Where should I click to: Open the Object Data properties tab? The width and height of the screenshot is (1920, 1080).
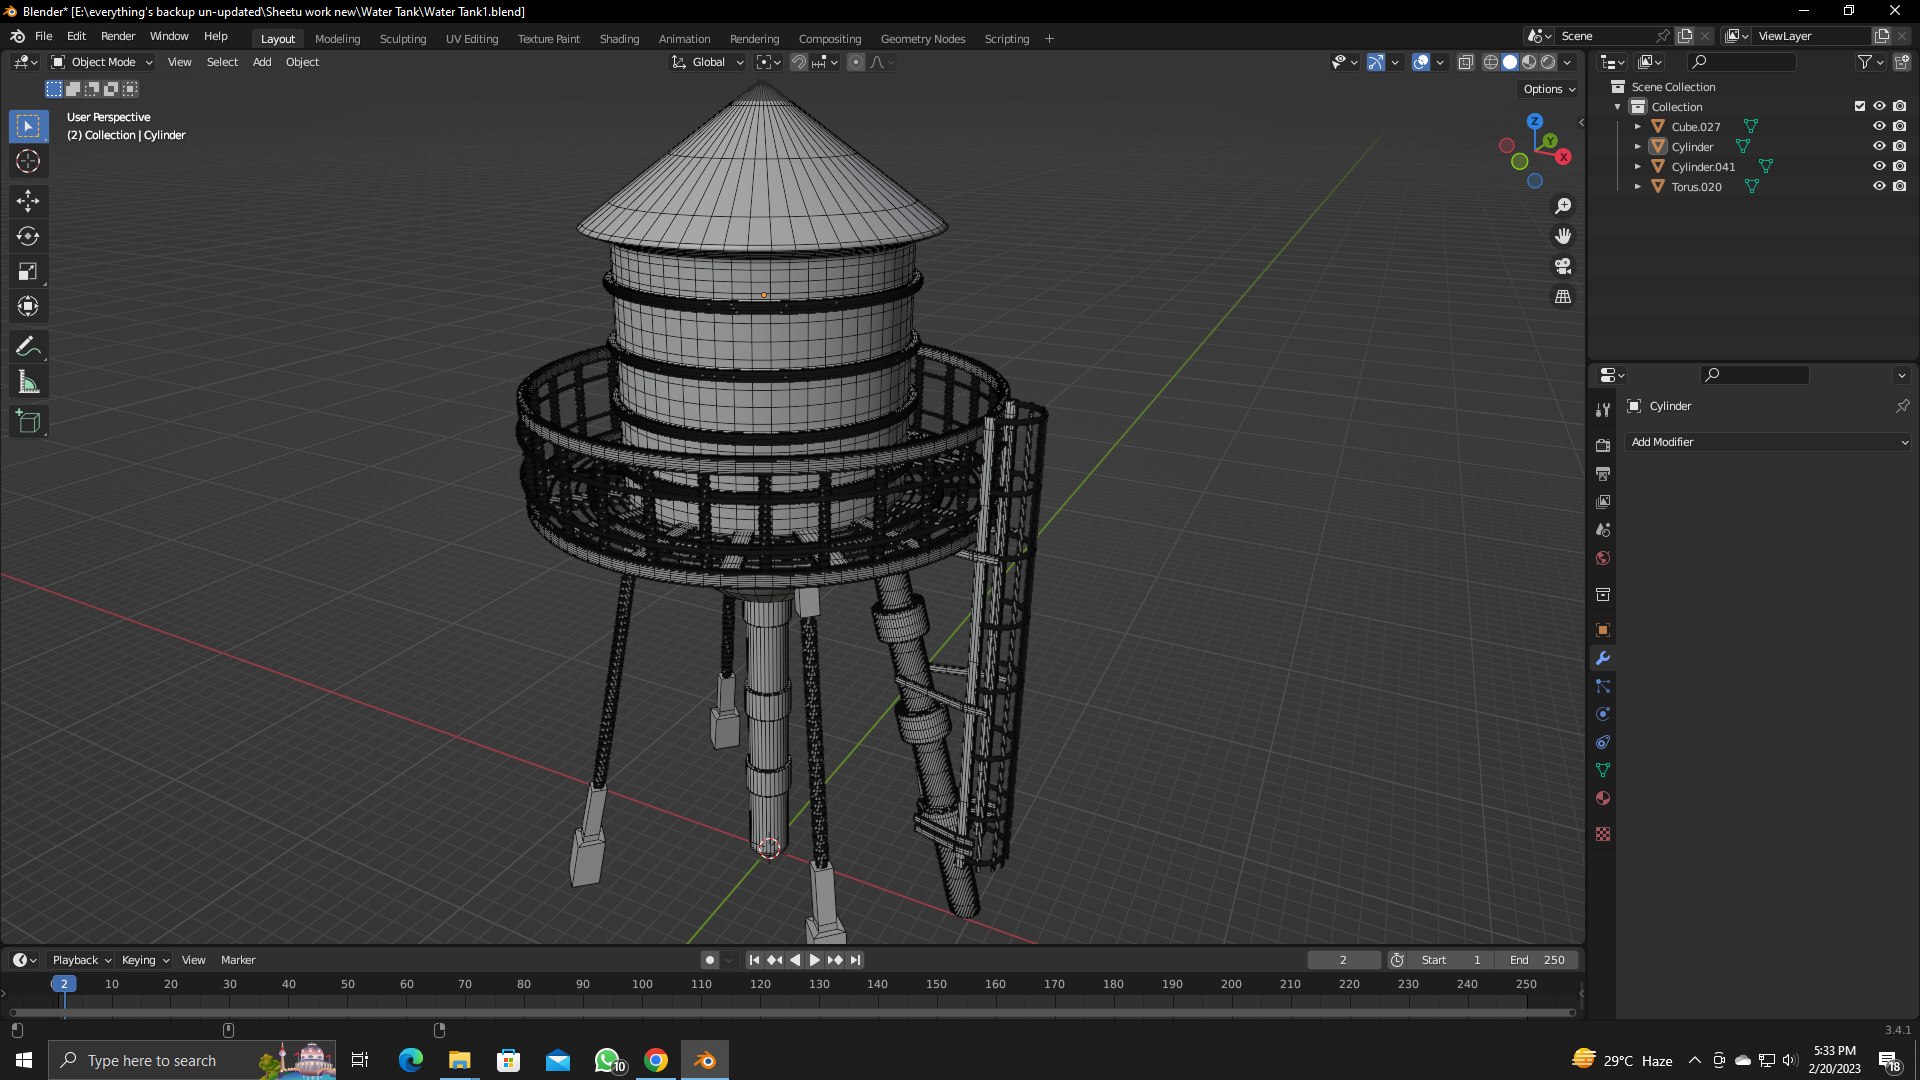click(1603, 770)
